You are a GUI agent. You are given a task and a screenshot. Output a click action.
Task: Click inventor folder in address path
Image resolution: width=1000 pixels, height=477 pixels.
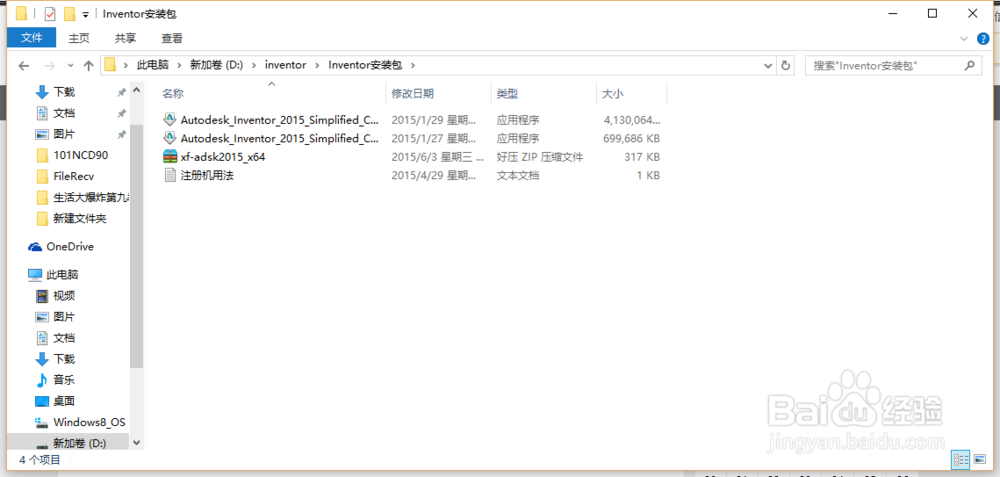[x=286, y=65]
